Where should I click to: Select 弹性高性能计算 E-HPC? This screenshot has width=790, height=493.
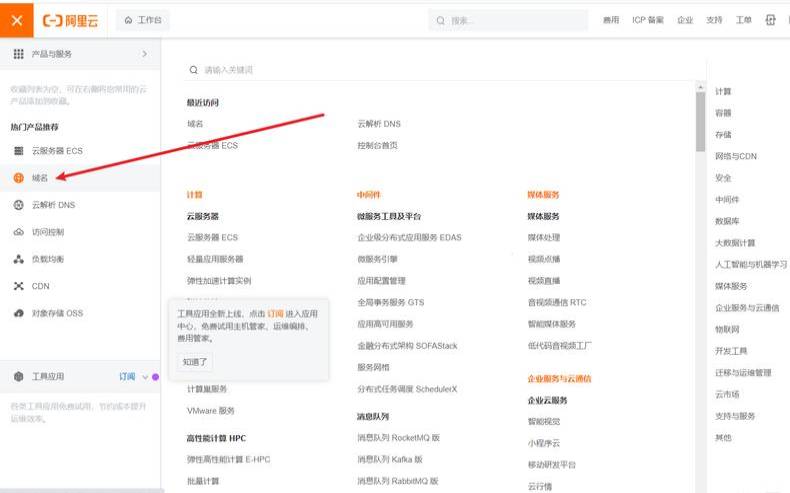[x=228, y=459]
